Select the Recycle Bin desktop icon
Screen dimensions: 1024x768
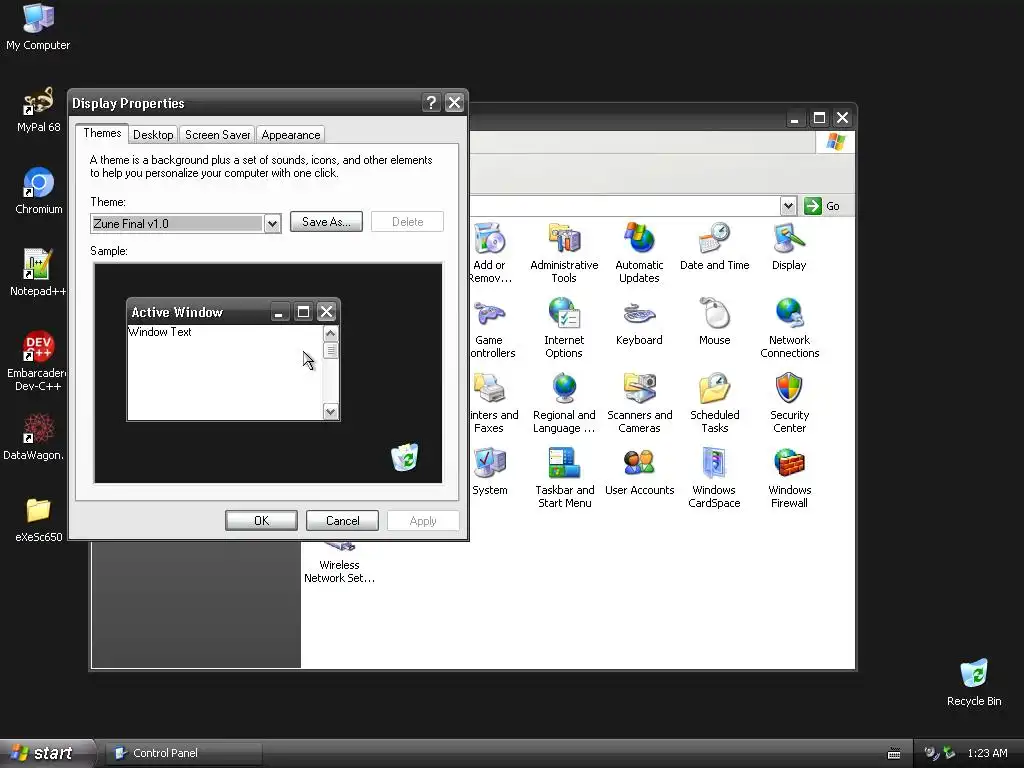974,682
